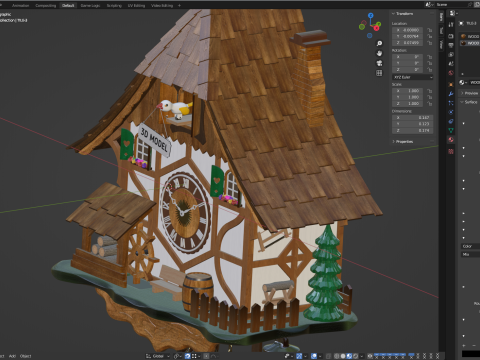Open the Tool sidebar tab
480x360 pixels.
(x=441, y=31)
